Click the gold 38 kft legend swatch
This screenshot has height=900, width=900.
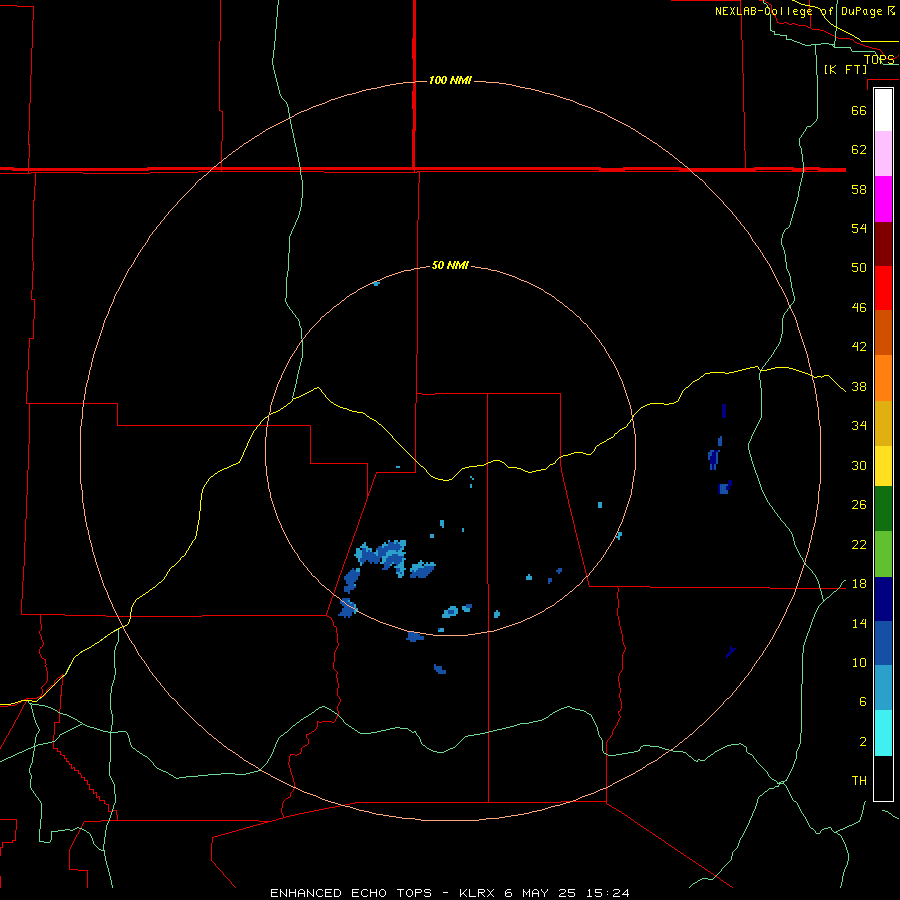coord(883,422)
